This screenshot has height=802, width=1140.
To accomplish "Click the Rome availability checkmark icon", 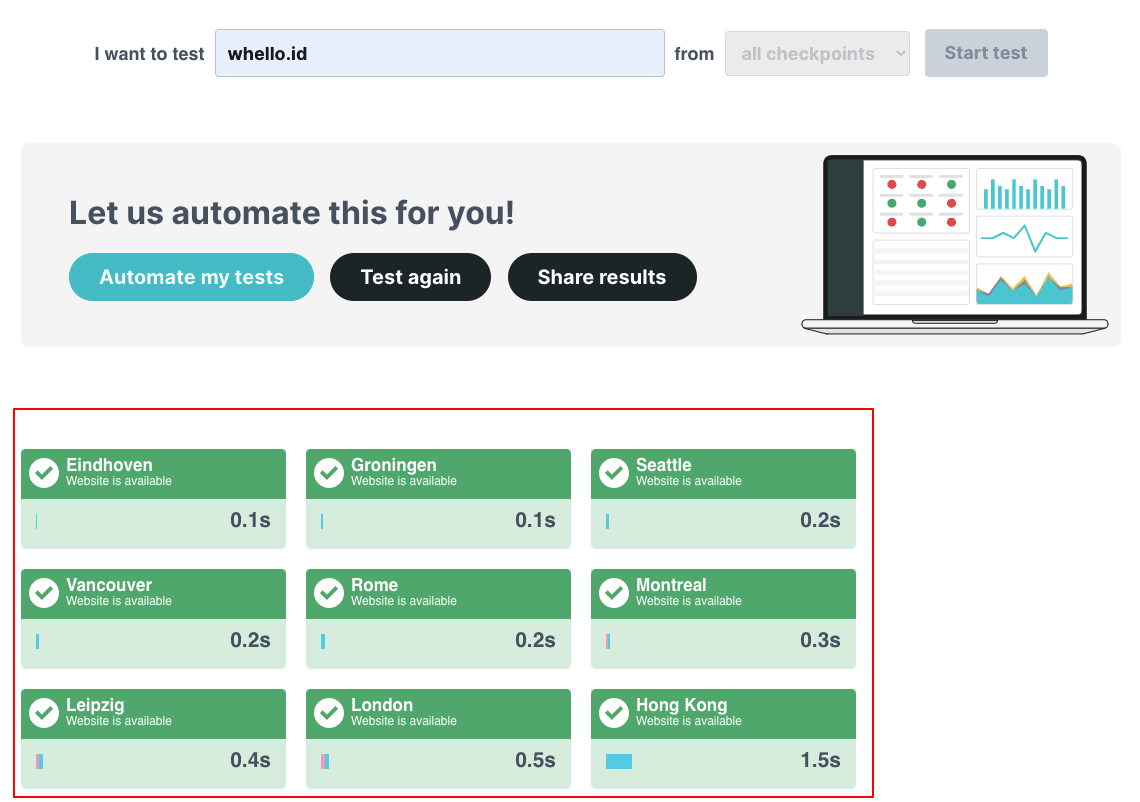I will click(329, 593).
